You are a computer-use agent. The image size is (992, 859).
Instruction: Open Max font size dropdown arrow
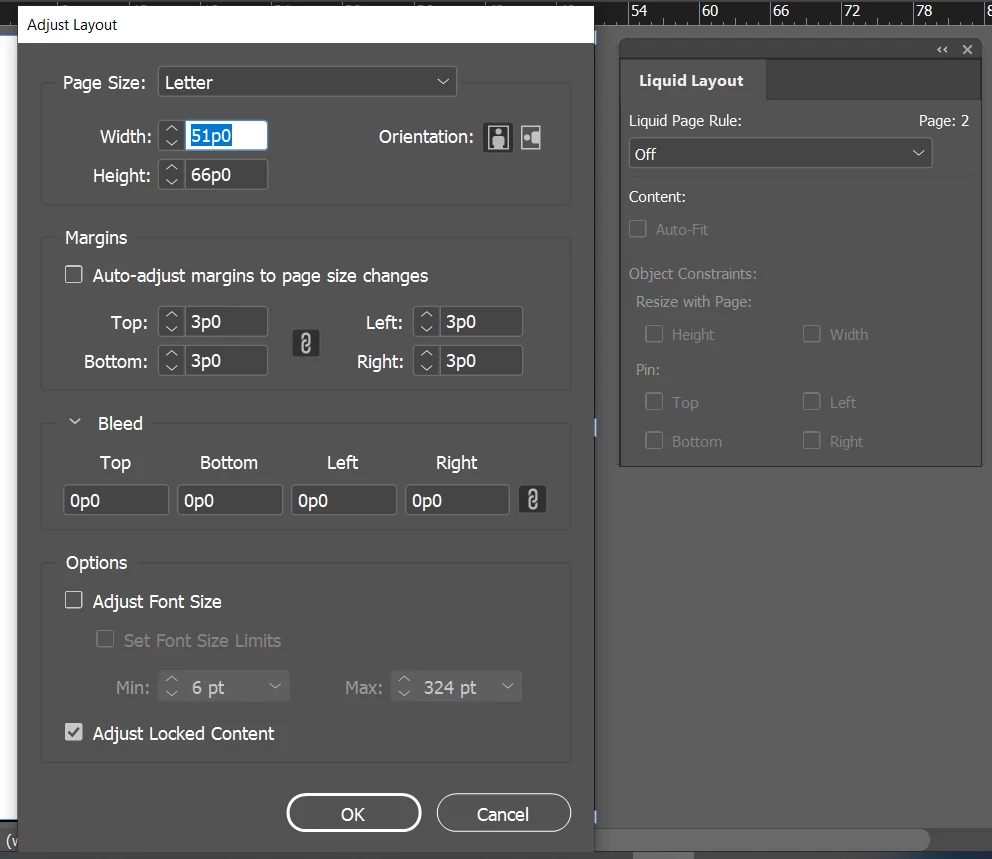point(507,686)
